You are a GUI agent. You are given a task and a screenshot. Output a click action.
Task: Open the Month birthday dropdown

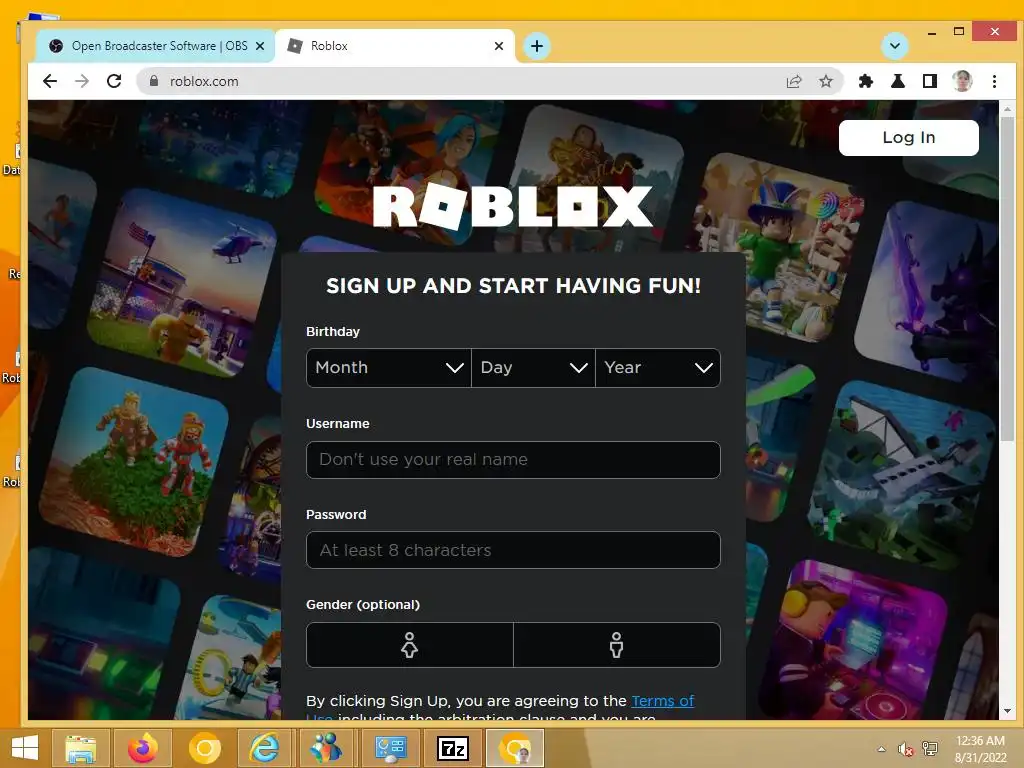pyautogui.click(x=389, y=368)
